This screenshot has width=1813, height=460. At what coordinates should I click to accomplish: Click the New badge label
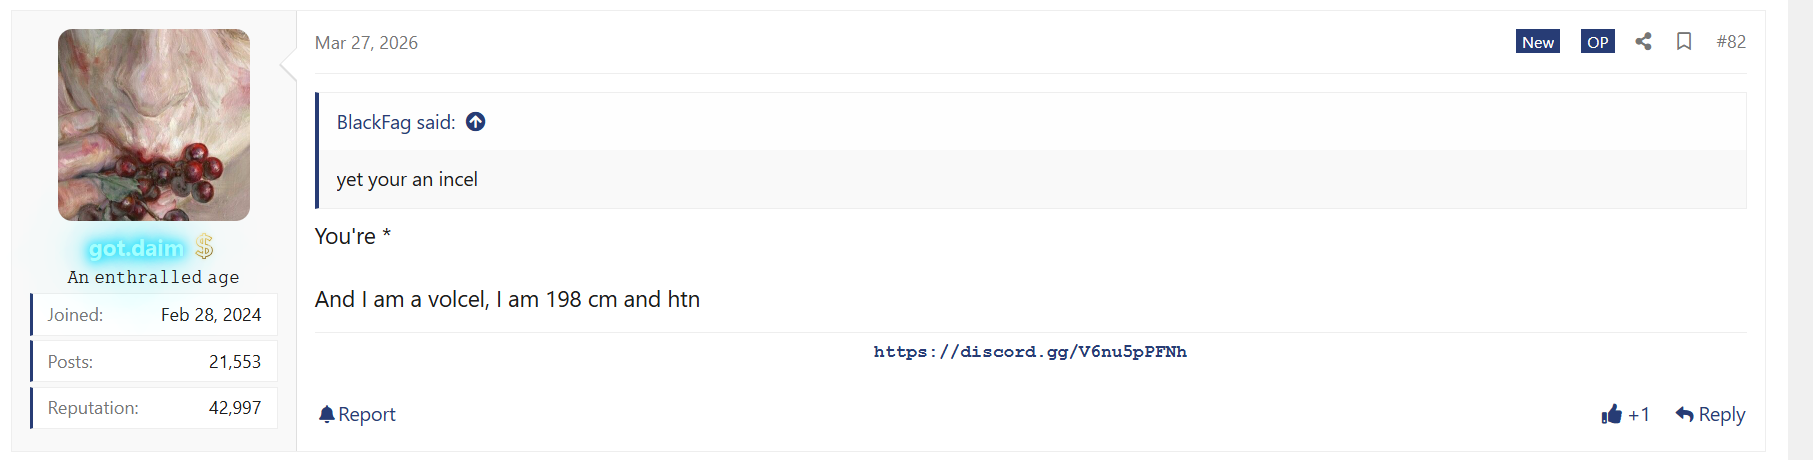click(x=1538, y=41)
